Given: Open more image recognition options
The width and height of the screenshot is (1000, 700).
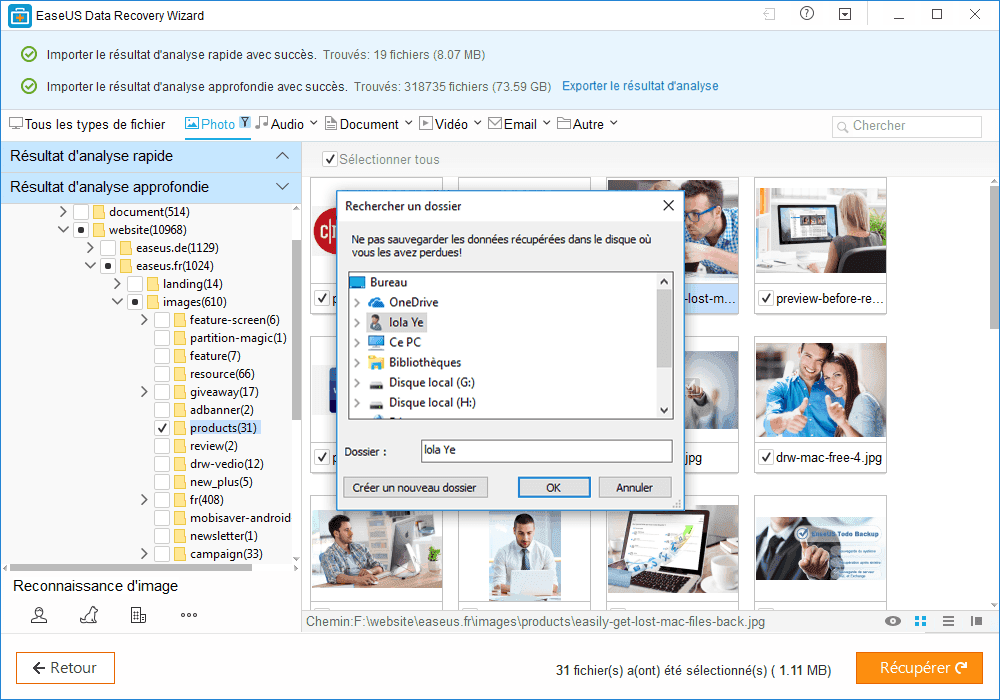Looking at the screenshot, I should pos(189,615).
